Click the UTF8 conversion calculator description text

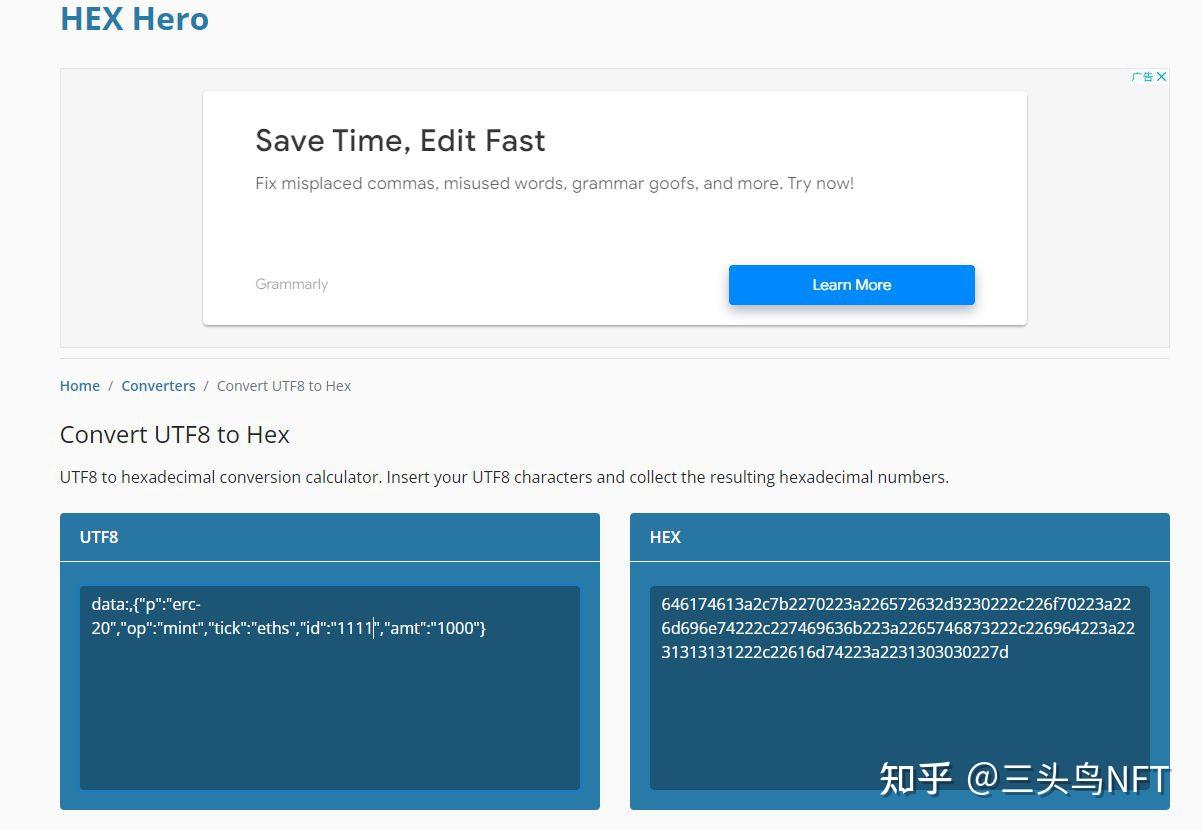pos(504,477)
